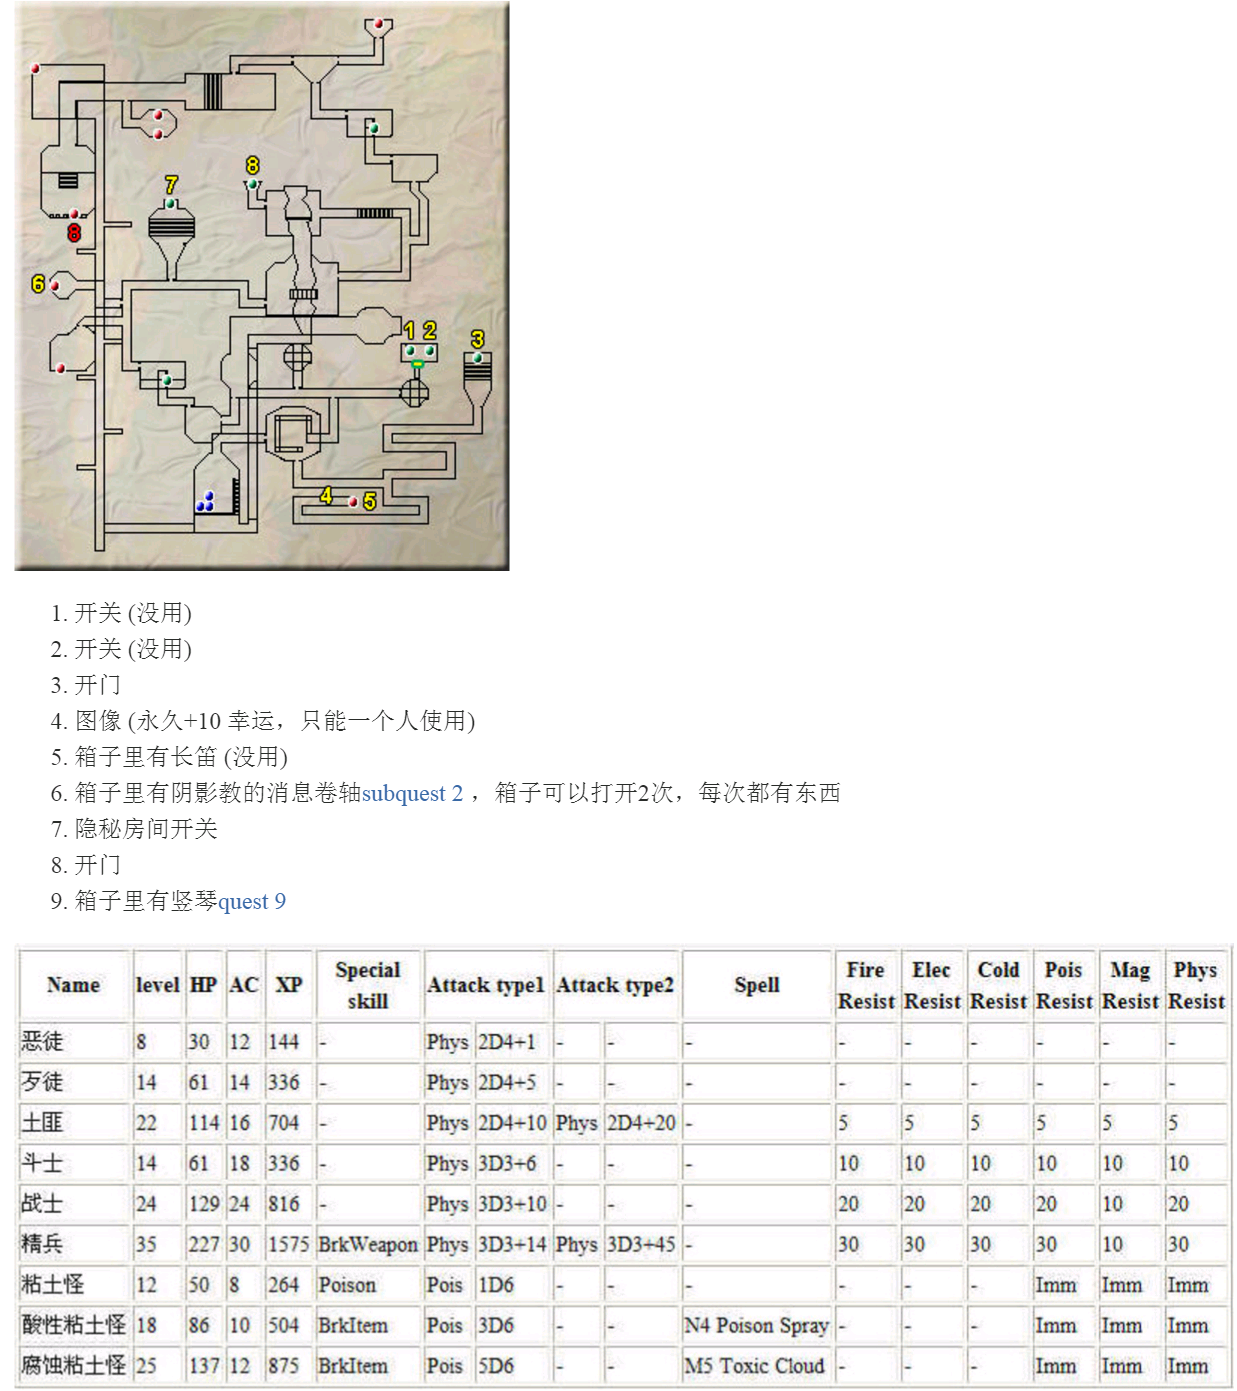
Task: Click yellow marker 4 on the map
Action: click(x=326, y=496)
